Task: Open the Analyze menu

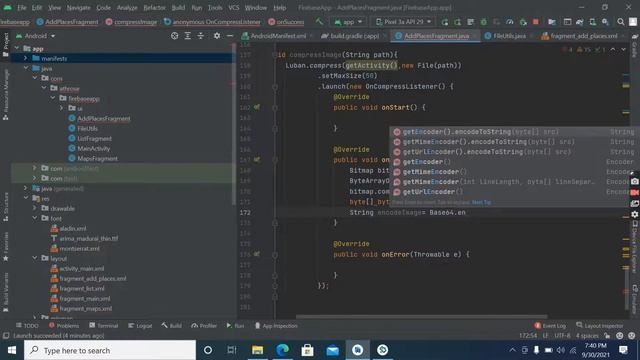Action: pyautogui.click(x=127, y=7)
